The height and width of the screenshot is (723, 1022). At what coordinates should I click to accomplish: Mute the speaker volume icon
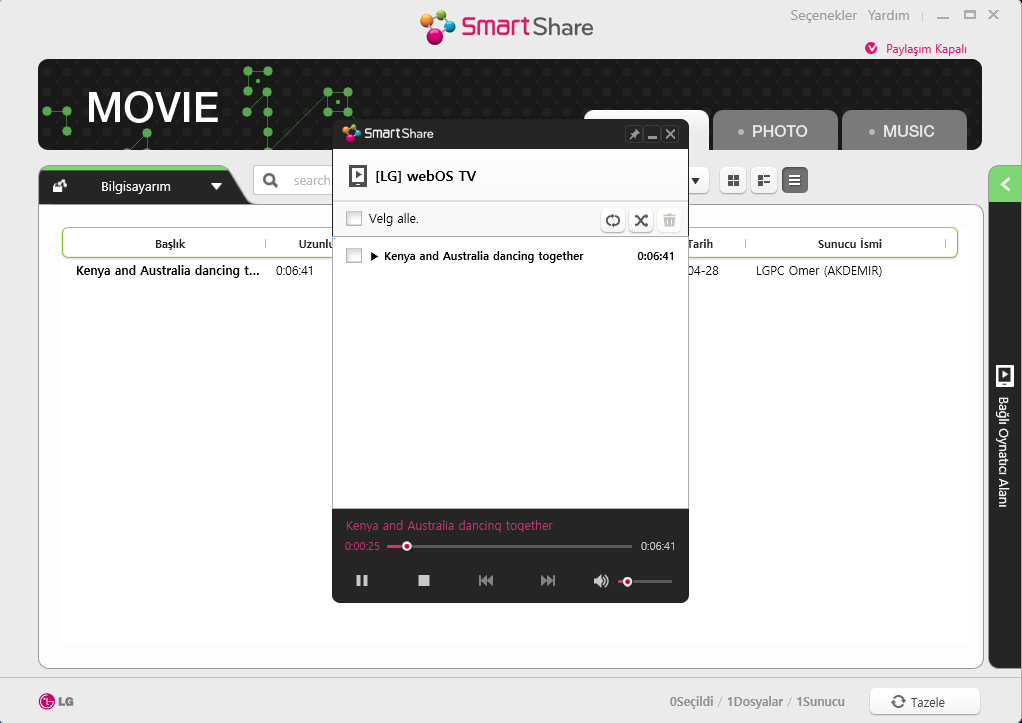(601, 581)
